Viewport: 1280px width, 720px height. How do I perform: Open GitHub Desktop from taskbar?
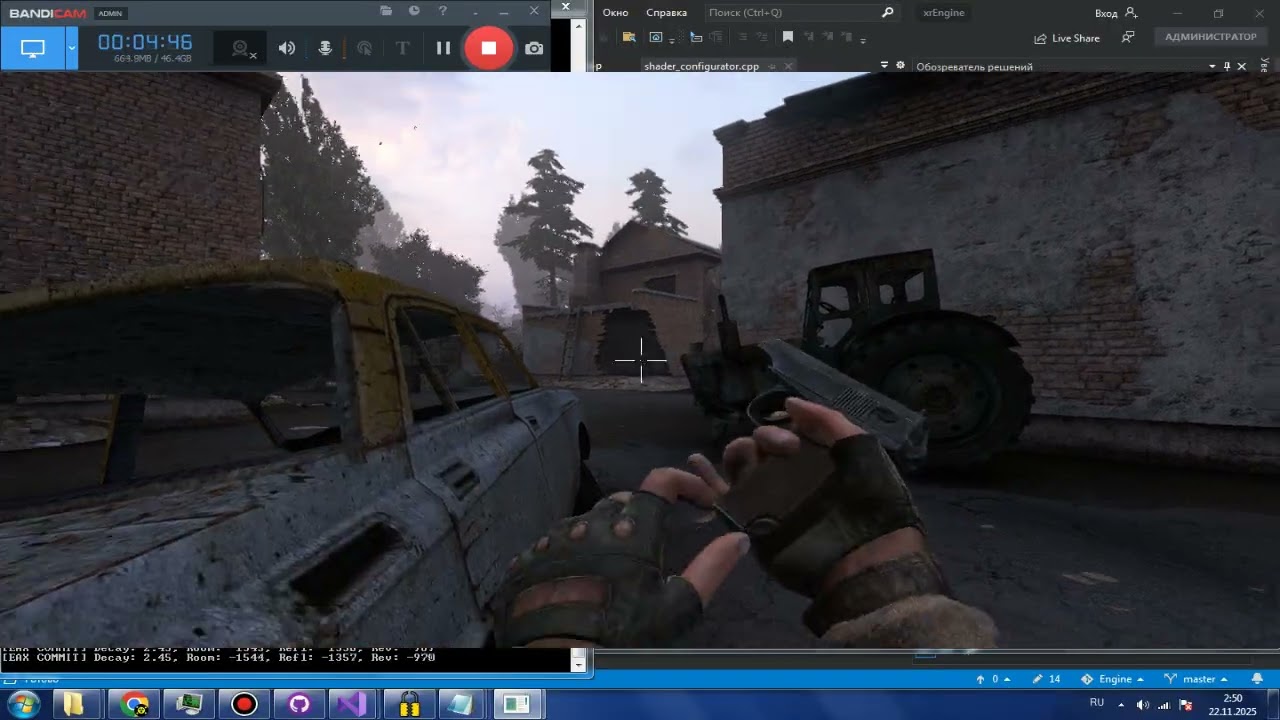pyautogui.click(x=299, y=704)
